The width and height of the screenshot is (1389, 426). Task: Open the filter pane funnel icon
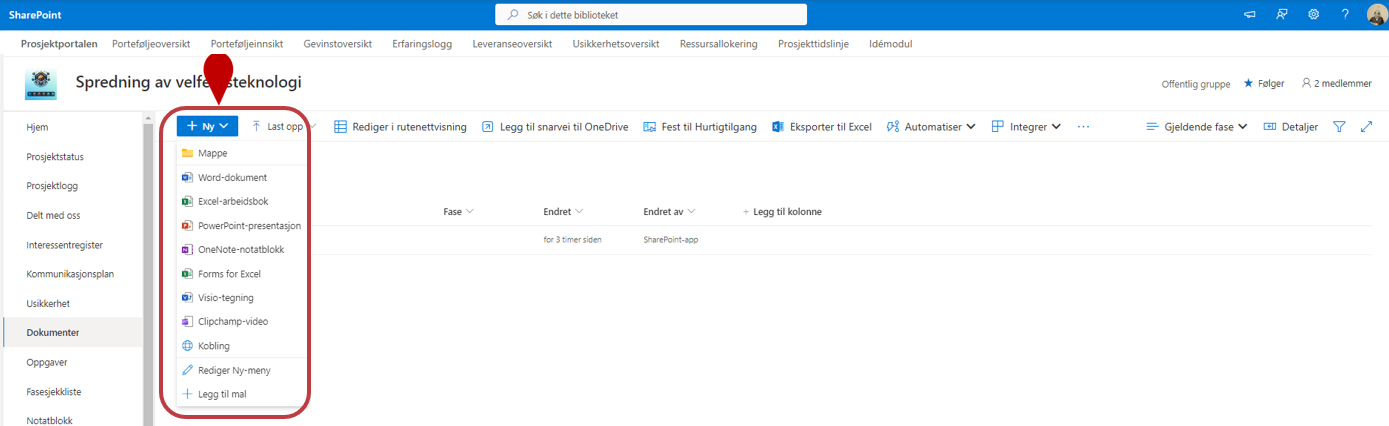(1340, 127)
